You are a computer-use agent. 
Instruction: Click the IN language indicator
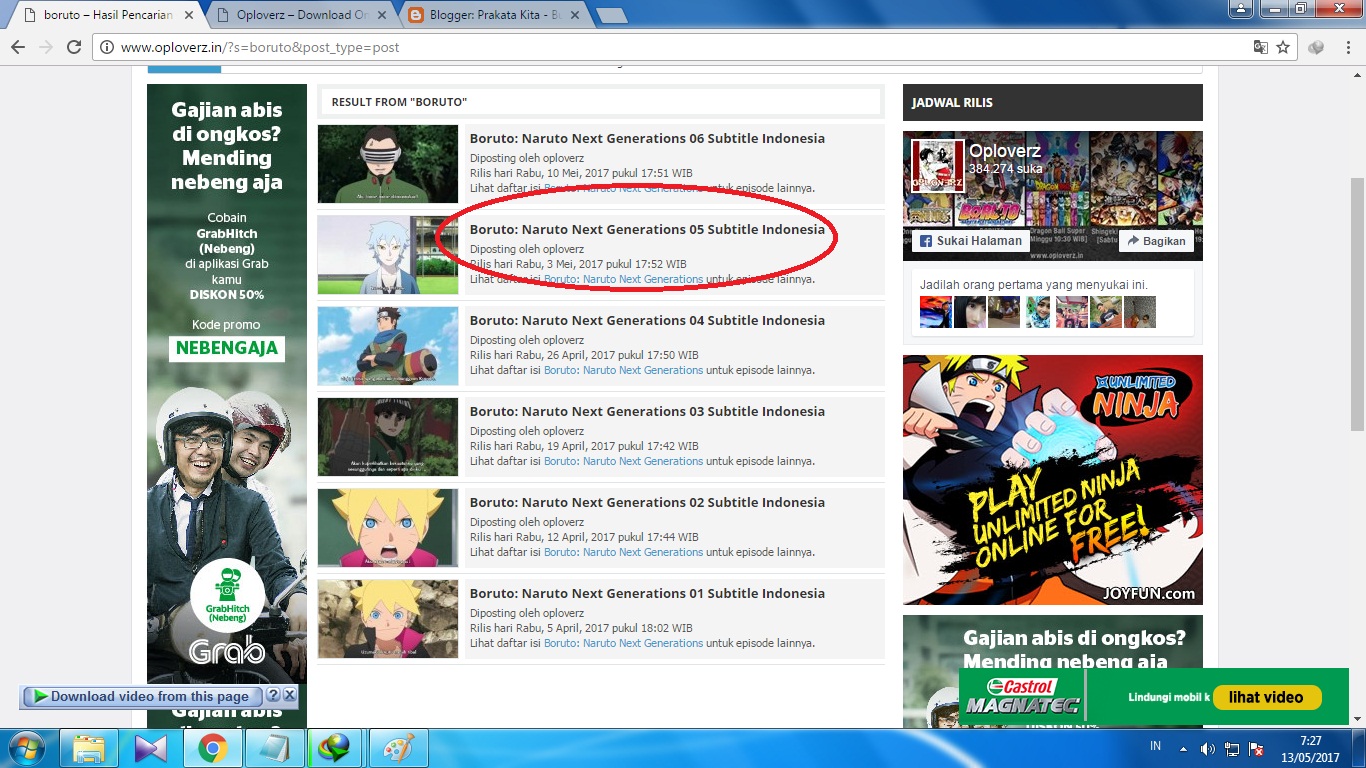pos(1156,747)
